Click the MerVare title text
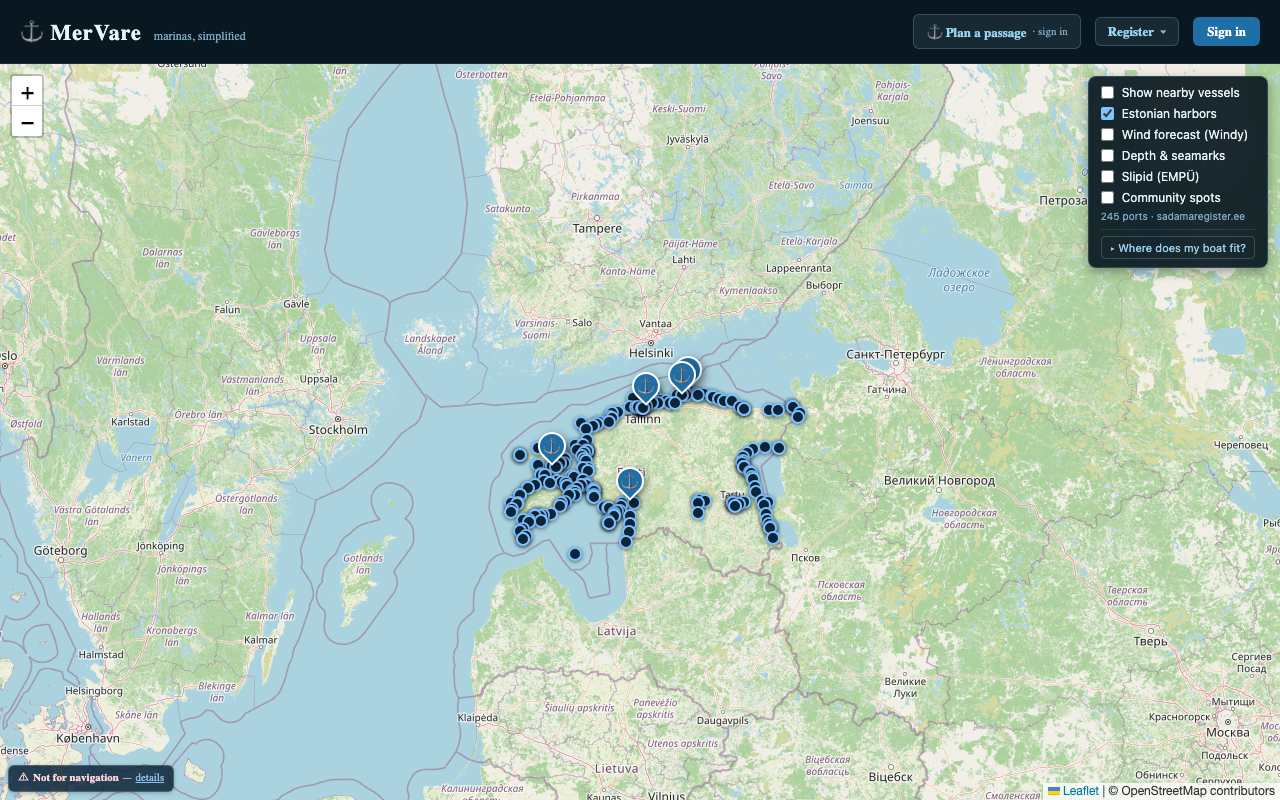The width and height of the screenshot is (1280, 800). (95, 32)
